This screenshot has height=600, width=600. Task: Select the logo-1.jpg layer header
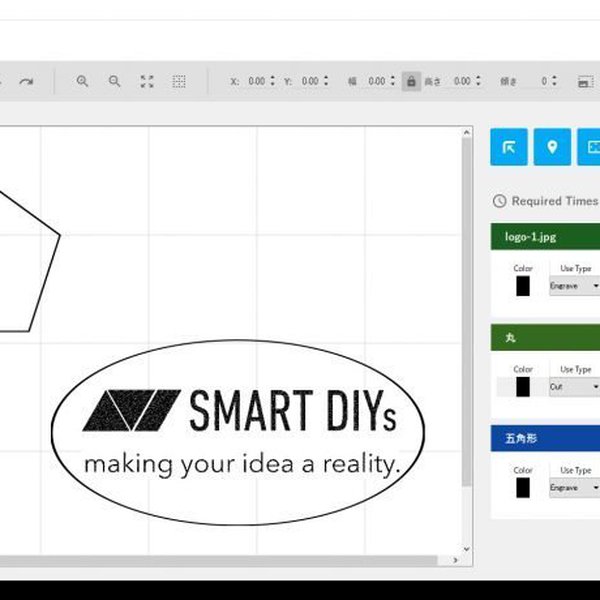tap(545, 237)
